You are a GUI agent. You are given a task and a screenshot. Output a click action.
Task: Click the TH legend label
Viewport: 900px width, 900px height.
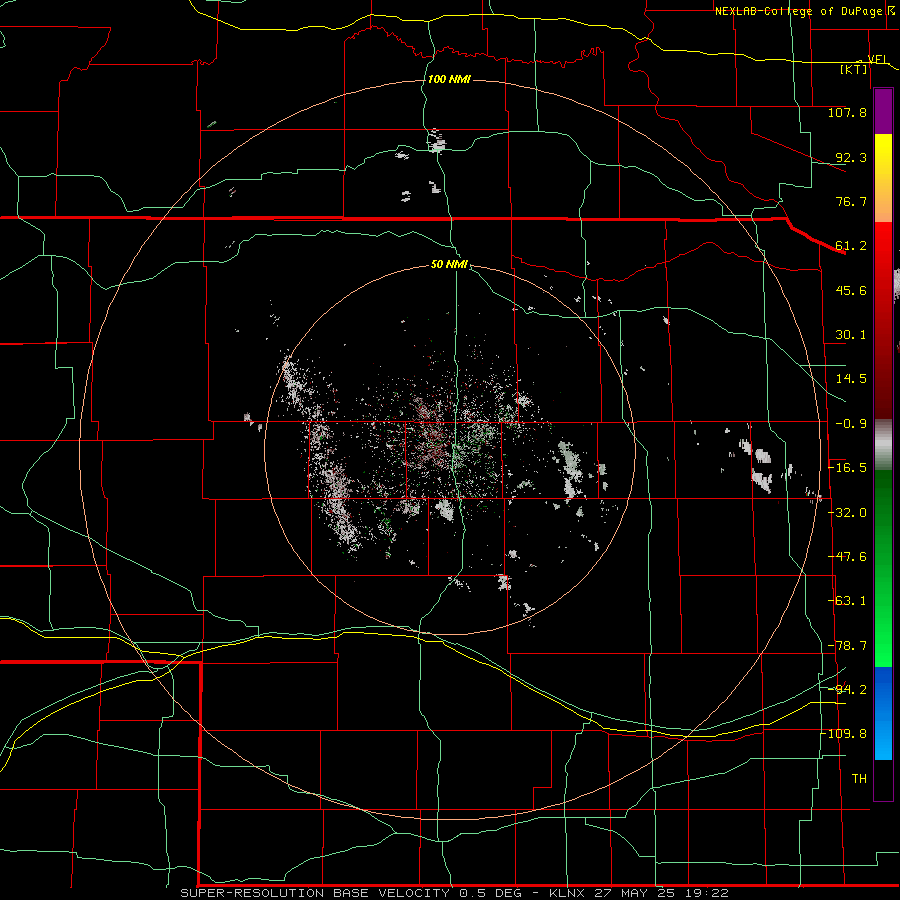pos(859,779)
